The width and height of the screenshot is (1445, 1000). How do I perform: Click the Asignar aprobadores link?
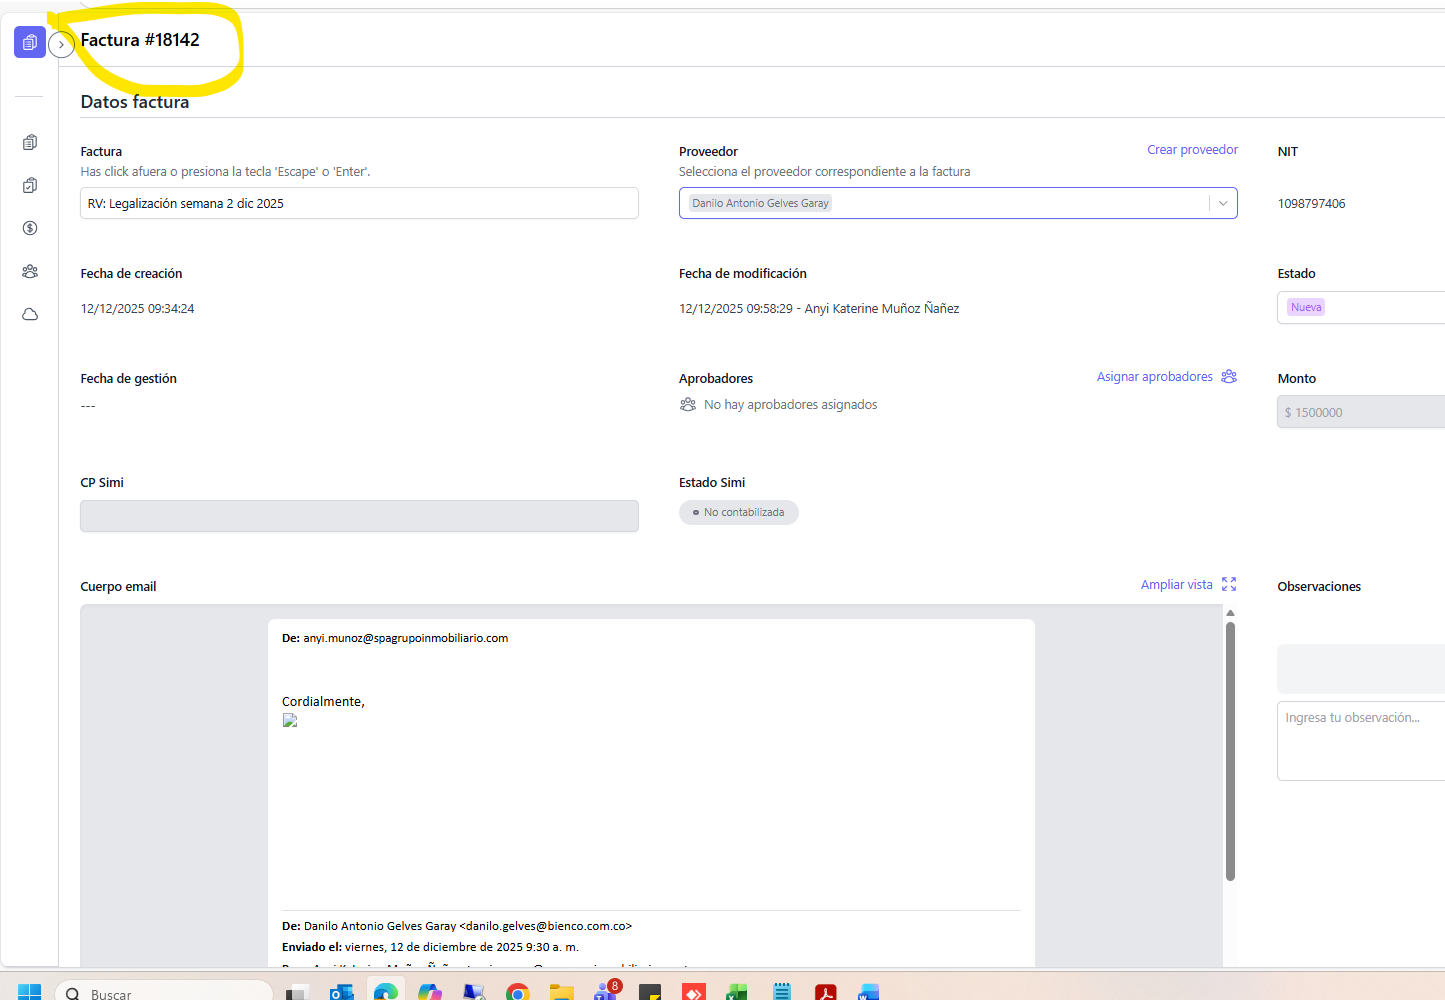pyautogui.click(x=1154, y=377)
